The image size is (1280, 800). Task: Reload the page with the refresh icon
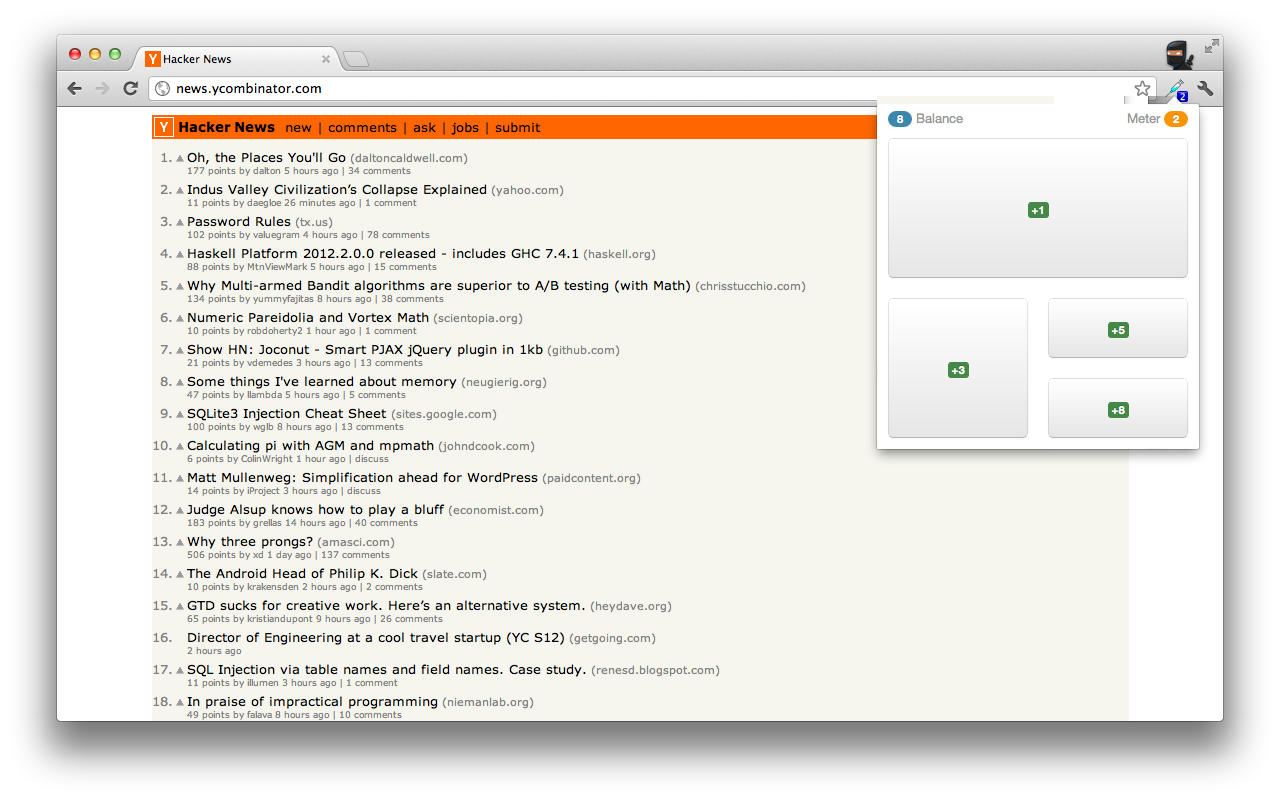click(130, 88)
